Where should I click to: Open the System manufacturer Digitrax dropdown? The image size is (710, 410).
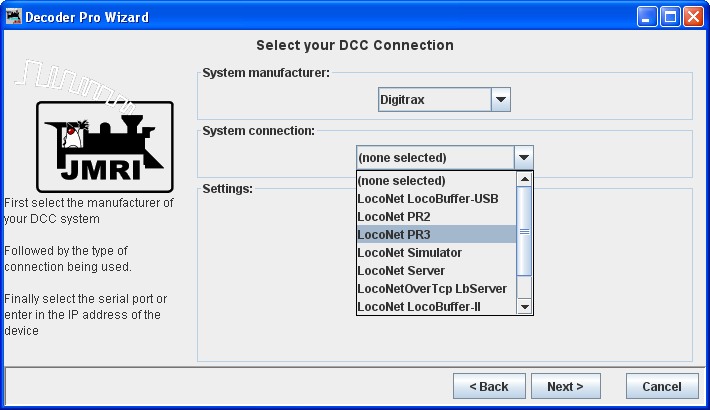tap(444, 100)
